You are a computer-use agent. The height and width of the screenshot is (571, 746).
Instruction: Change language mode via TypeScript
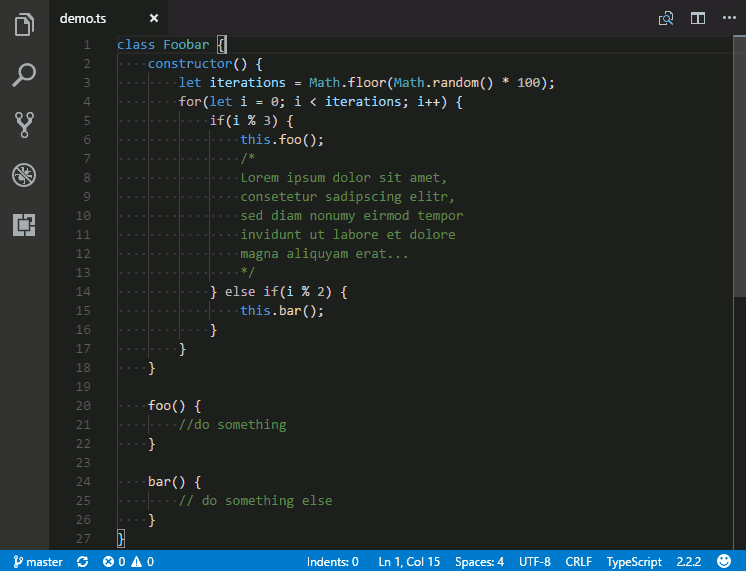634,562
